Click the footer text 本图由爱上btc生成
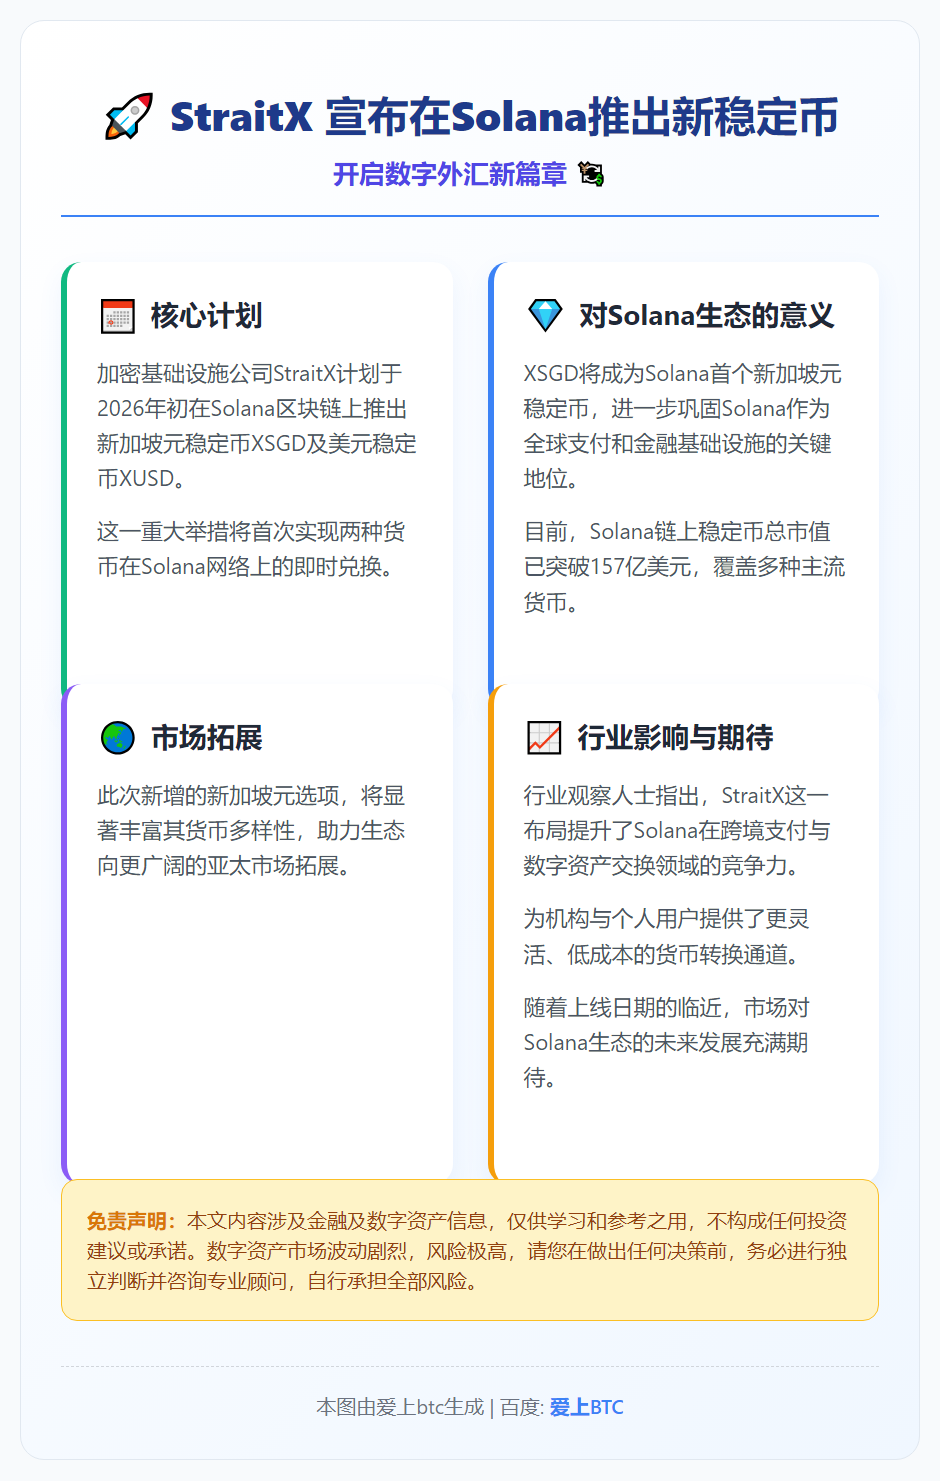Screen dimensions: 940x1481 point(400,1407)
